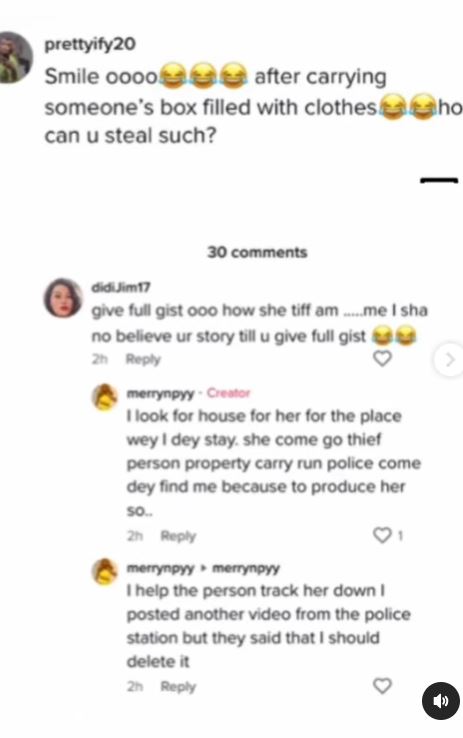Go to next slide with the right chevron
Viewport: 463px width, 738px height.
pyautogui.click(x=449, y=360)
